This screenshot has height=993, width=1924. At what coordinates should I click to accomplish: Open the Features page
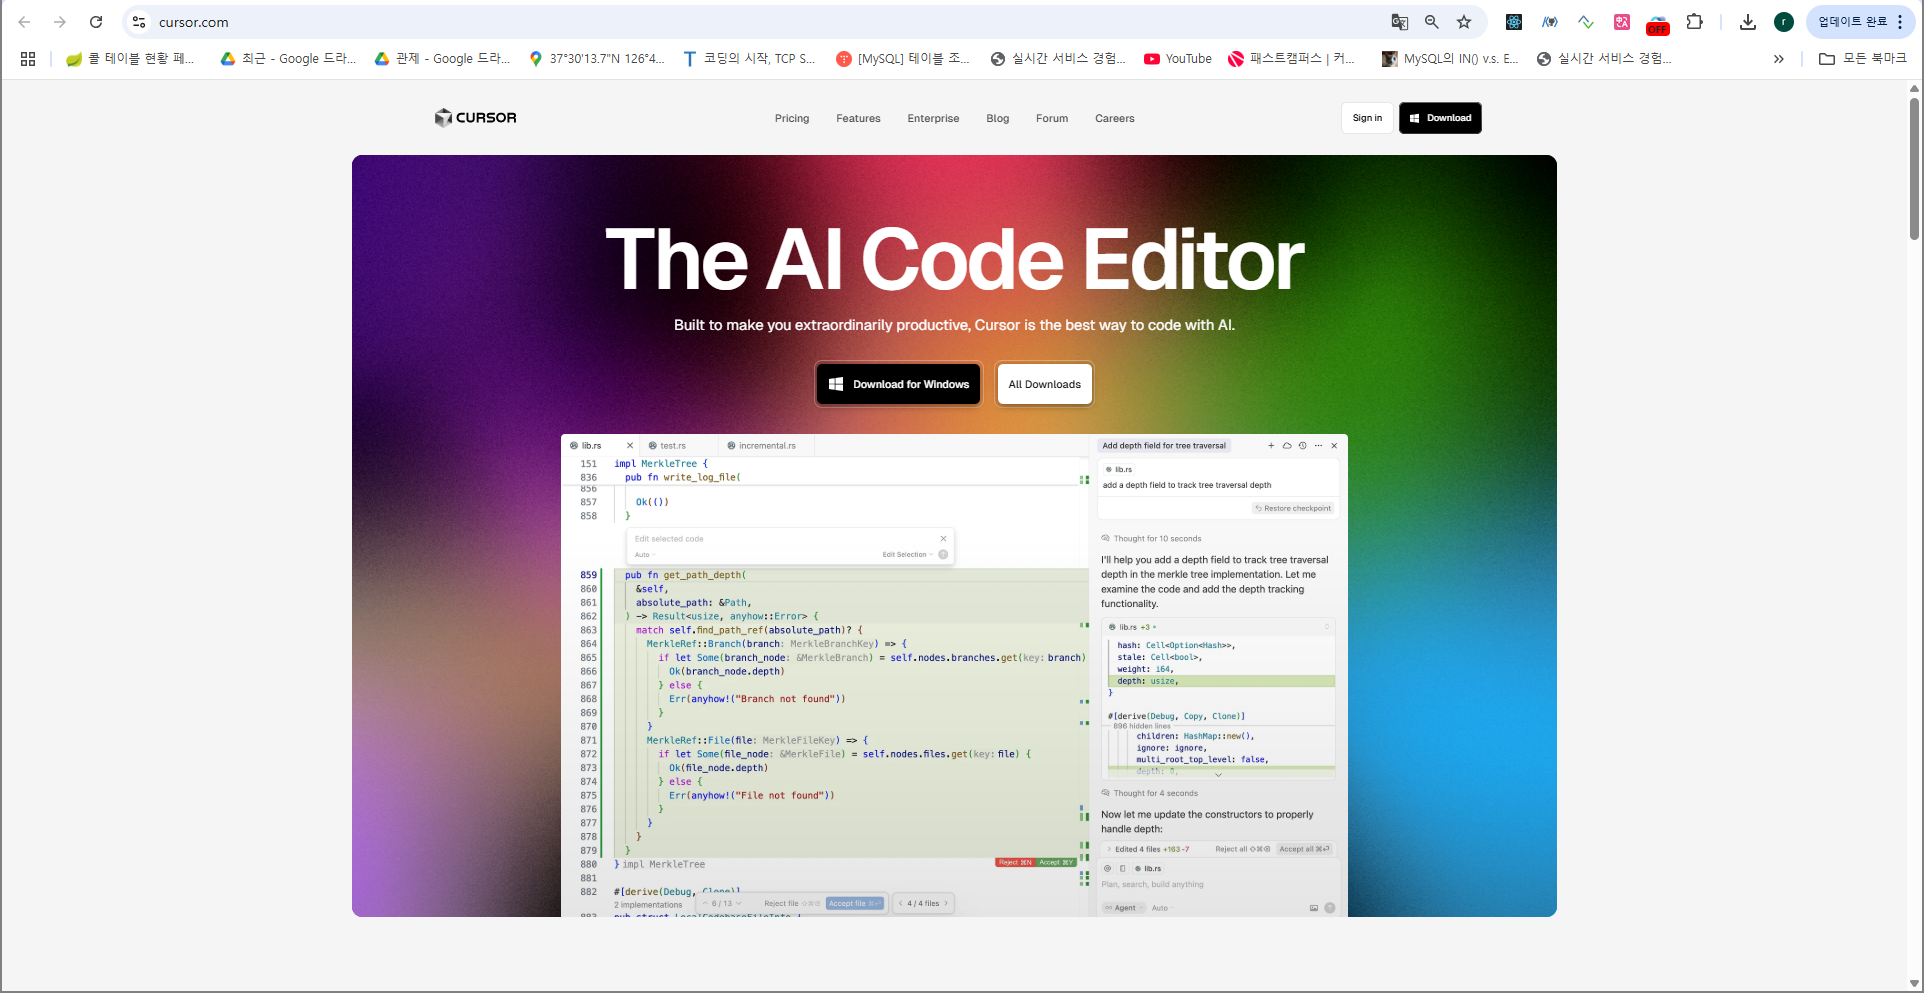click(858, 118)
